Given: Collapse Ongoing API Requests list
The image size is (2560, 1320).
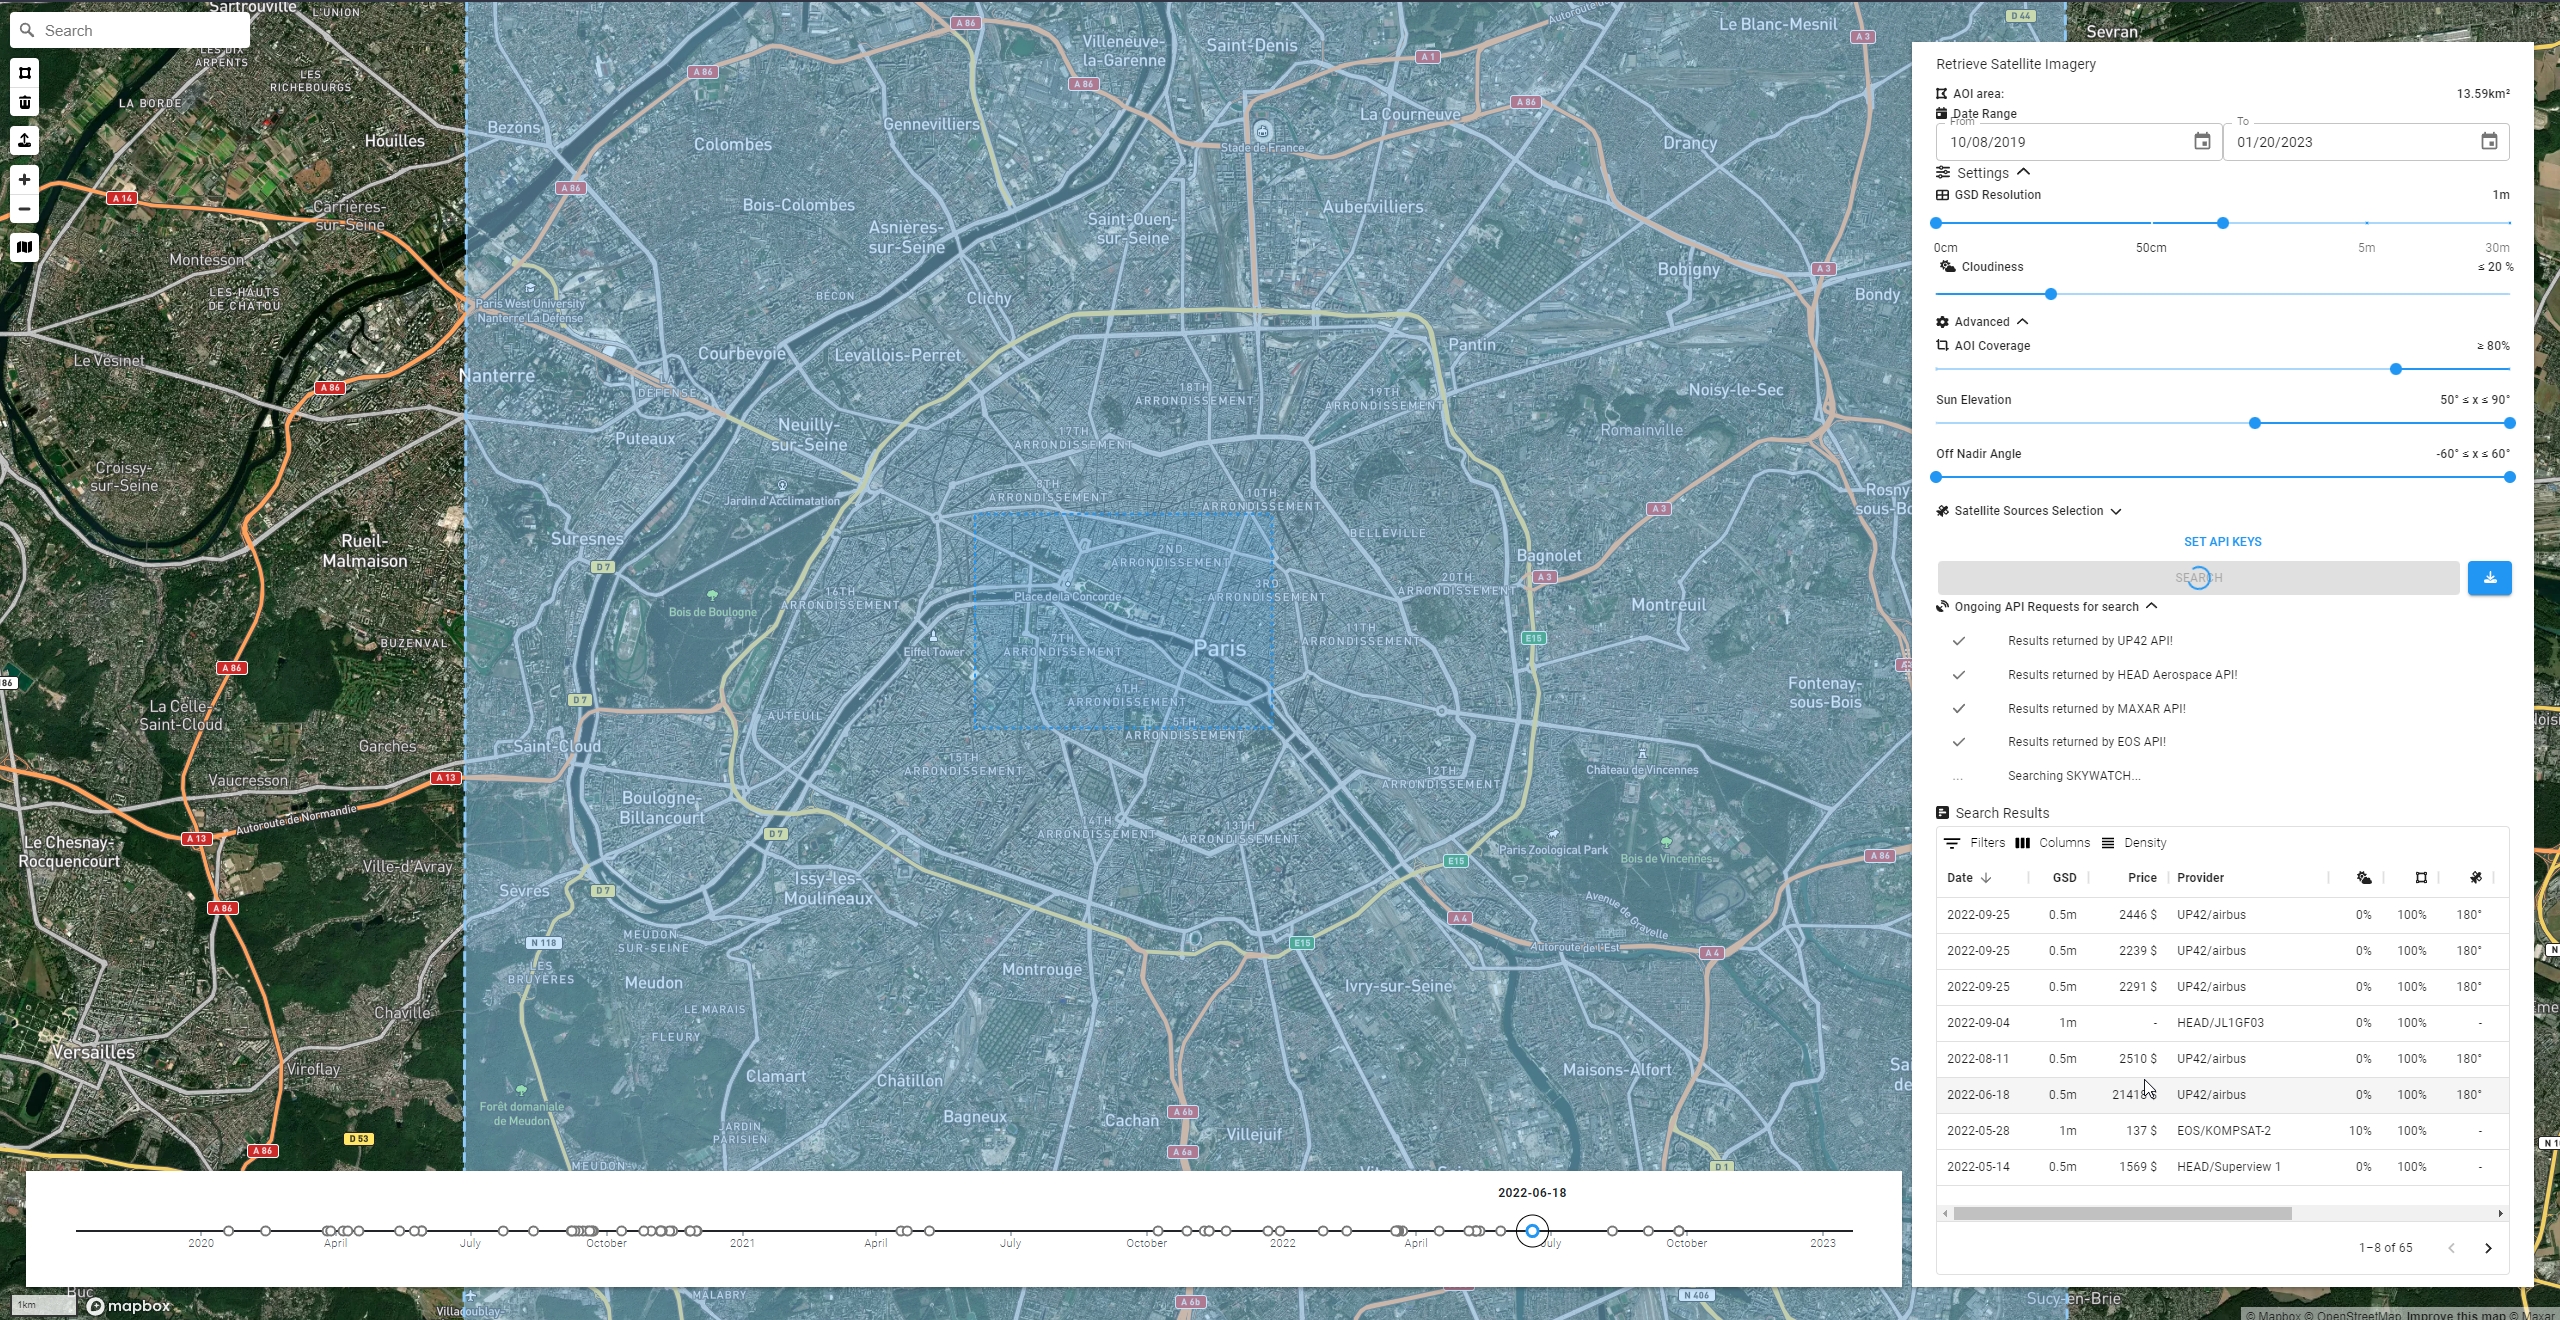Looking at the screenshot, I should tap(2152, 607).
